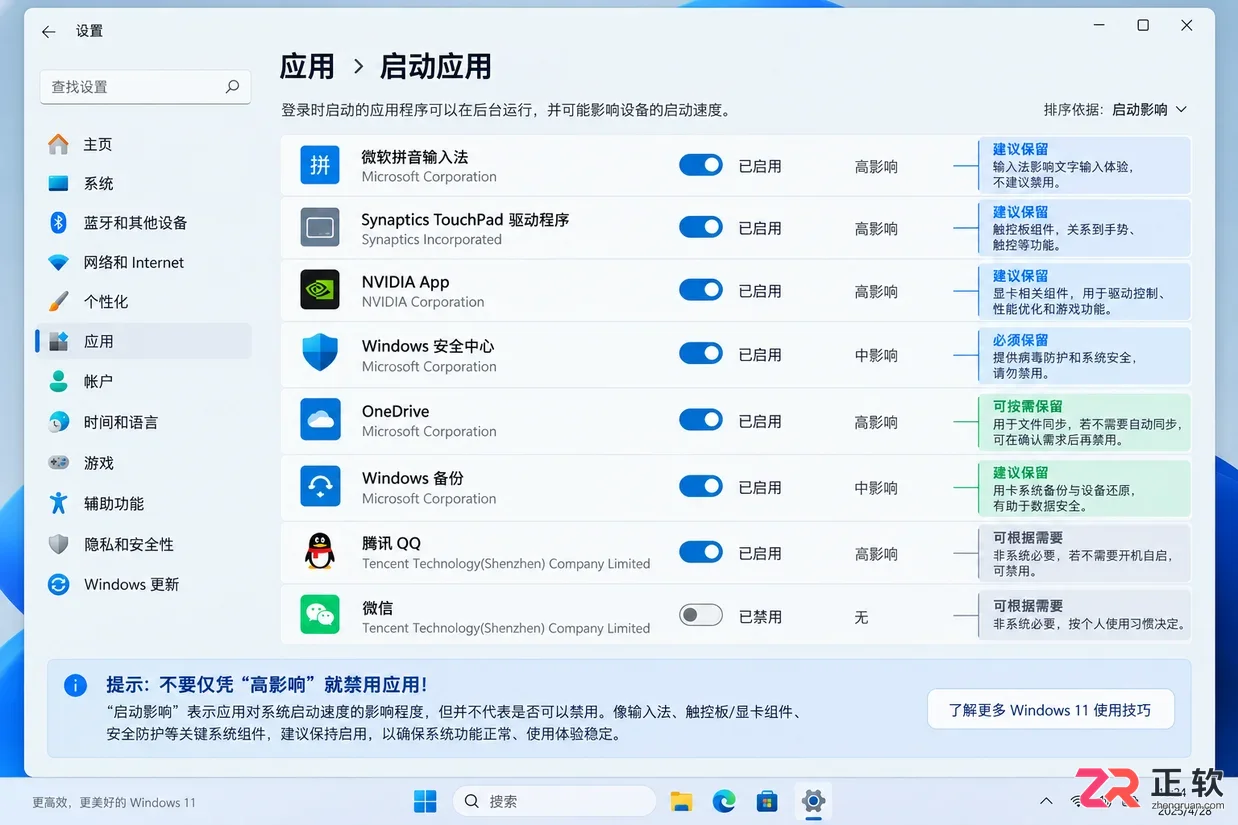Switch off NVIDIA App startup toggle
The image size is (1238, 825).
click(701, 290)
